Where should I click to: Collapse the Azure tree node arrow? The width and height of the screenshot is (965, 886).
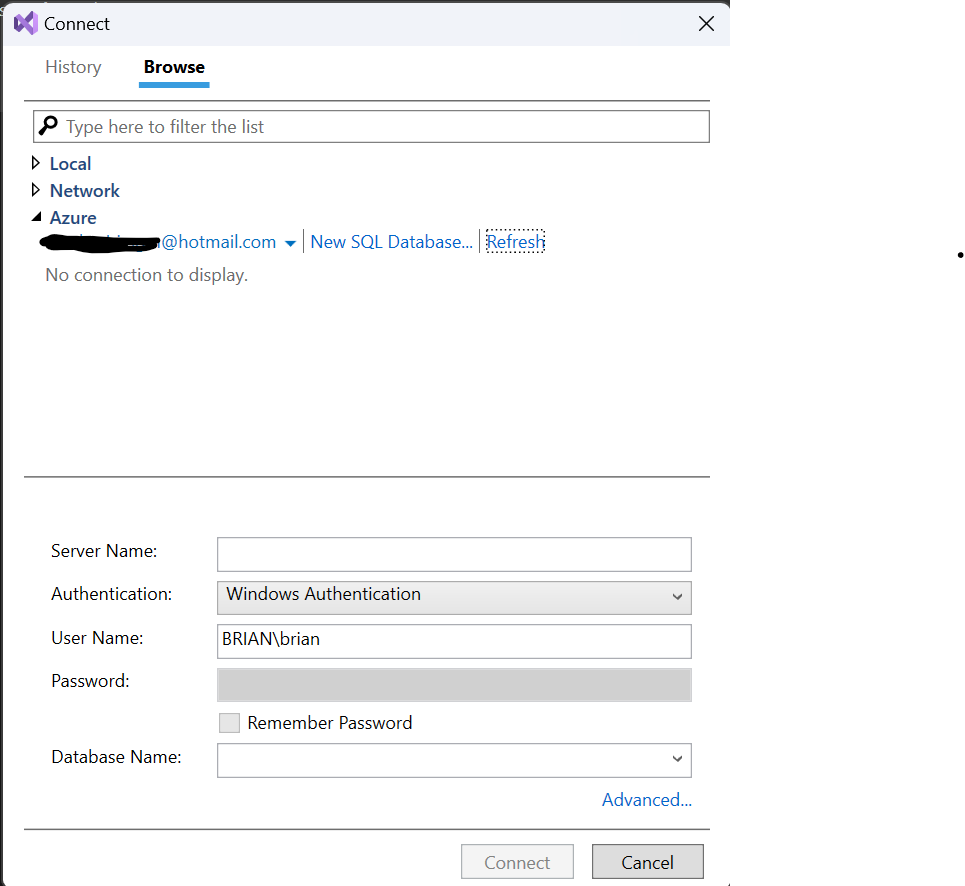click(37, 217)
